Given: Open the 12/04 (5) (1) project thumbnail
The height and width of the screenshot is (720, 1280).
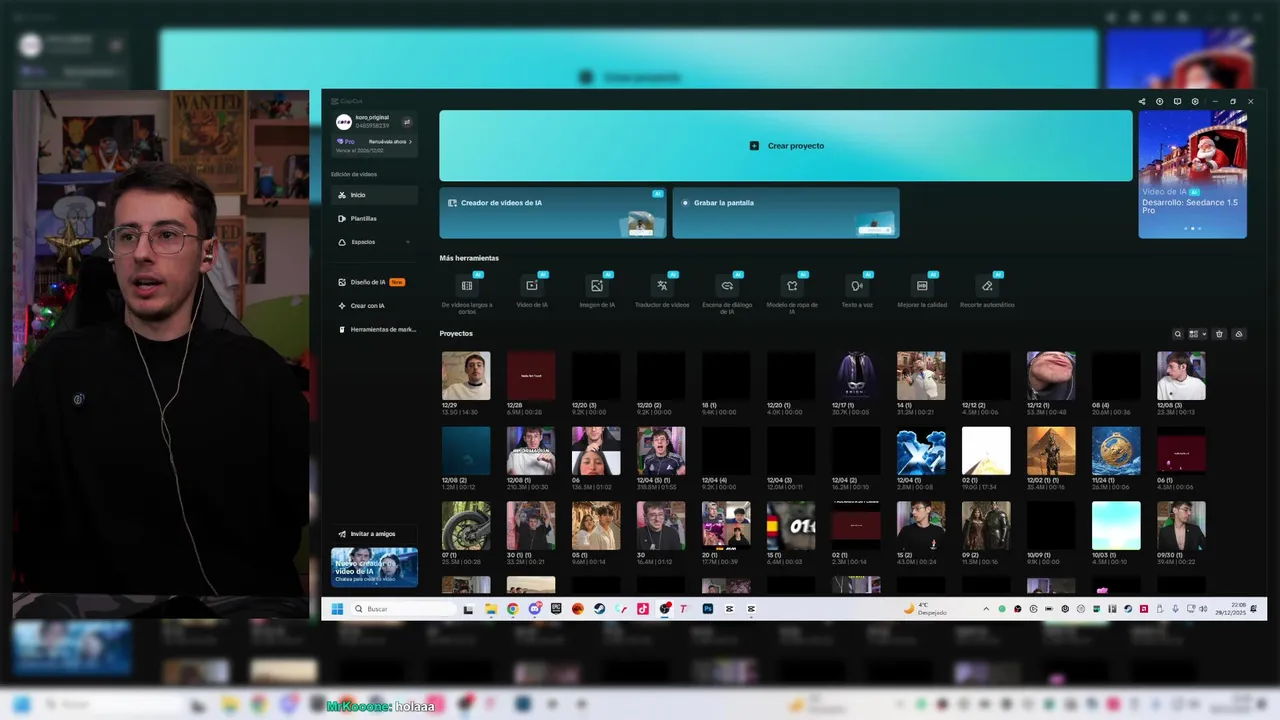Looking at the screenshot, I should pyautogui.click(x=661, y=451).
